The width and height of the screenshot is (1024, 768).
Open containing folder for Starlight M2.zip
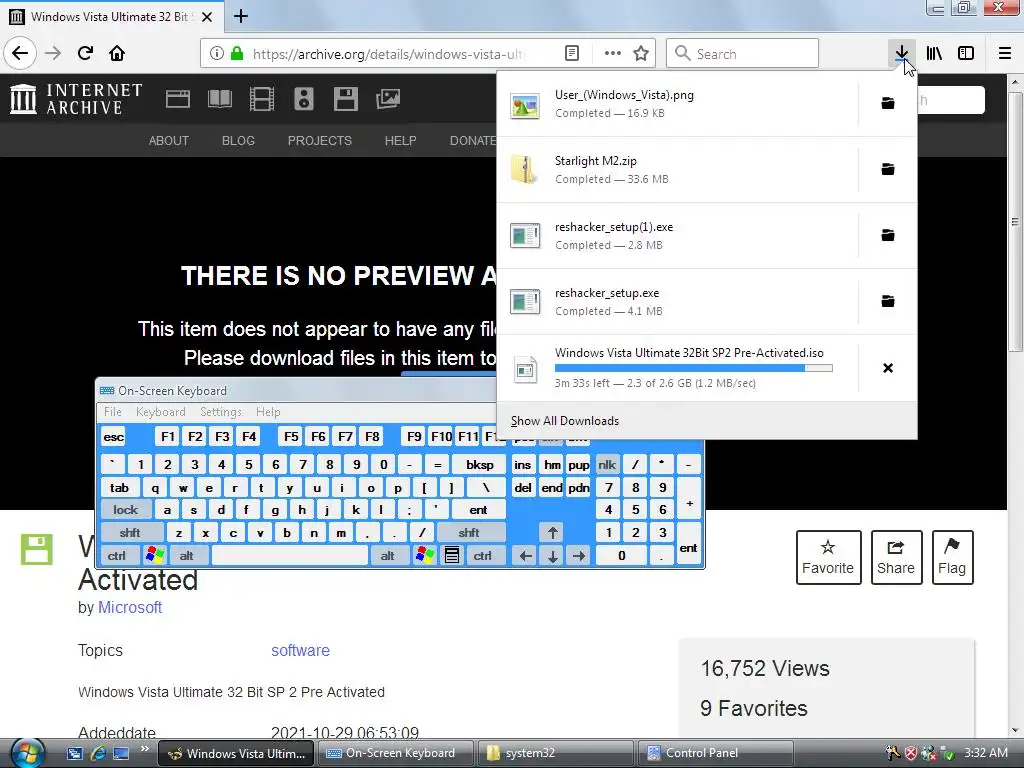(x=888, y=169)
